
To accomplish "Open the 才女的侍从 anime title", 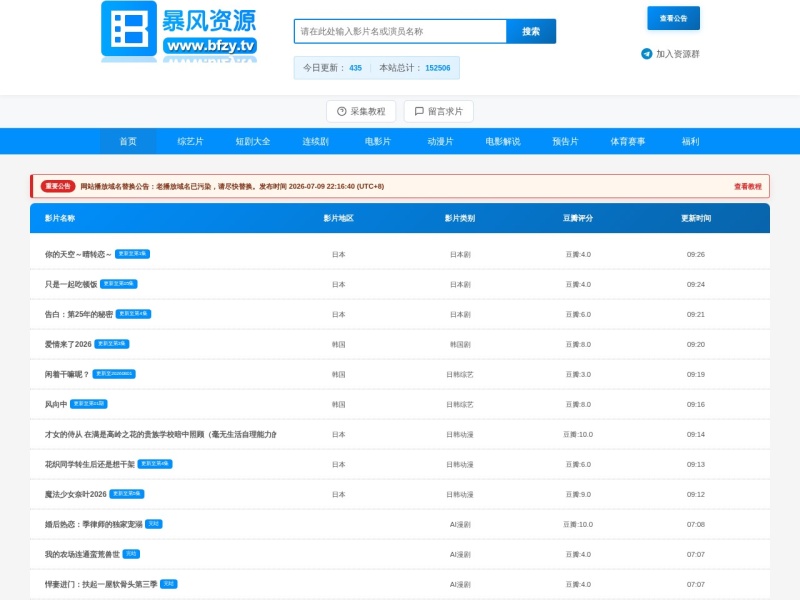I will point(161,434).
